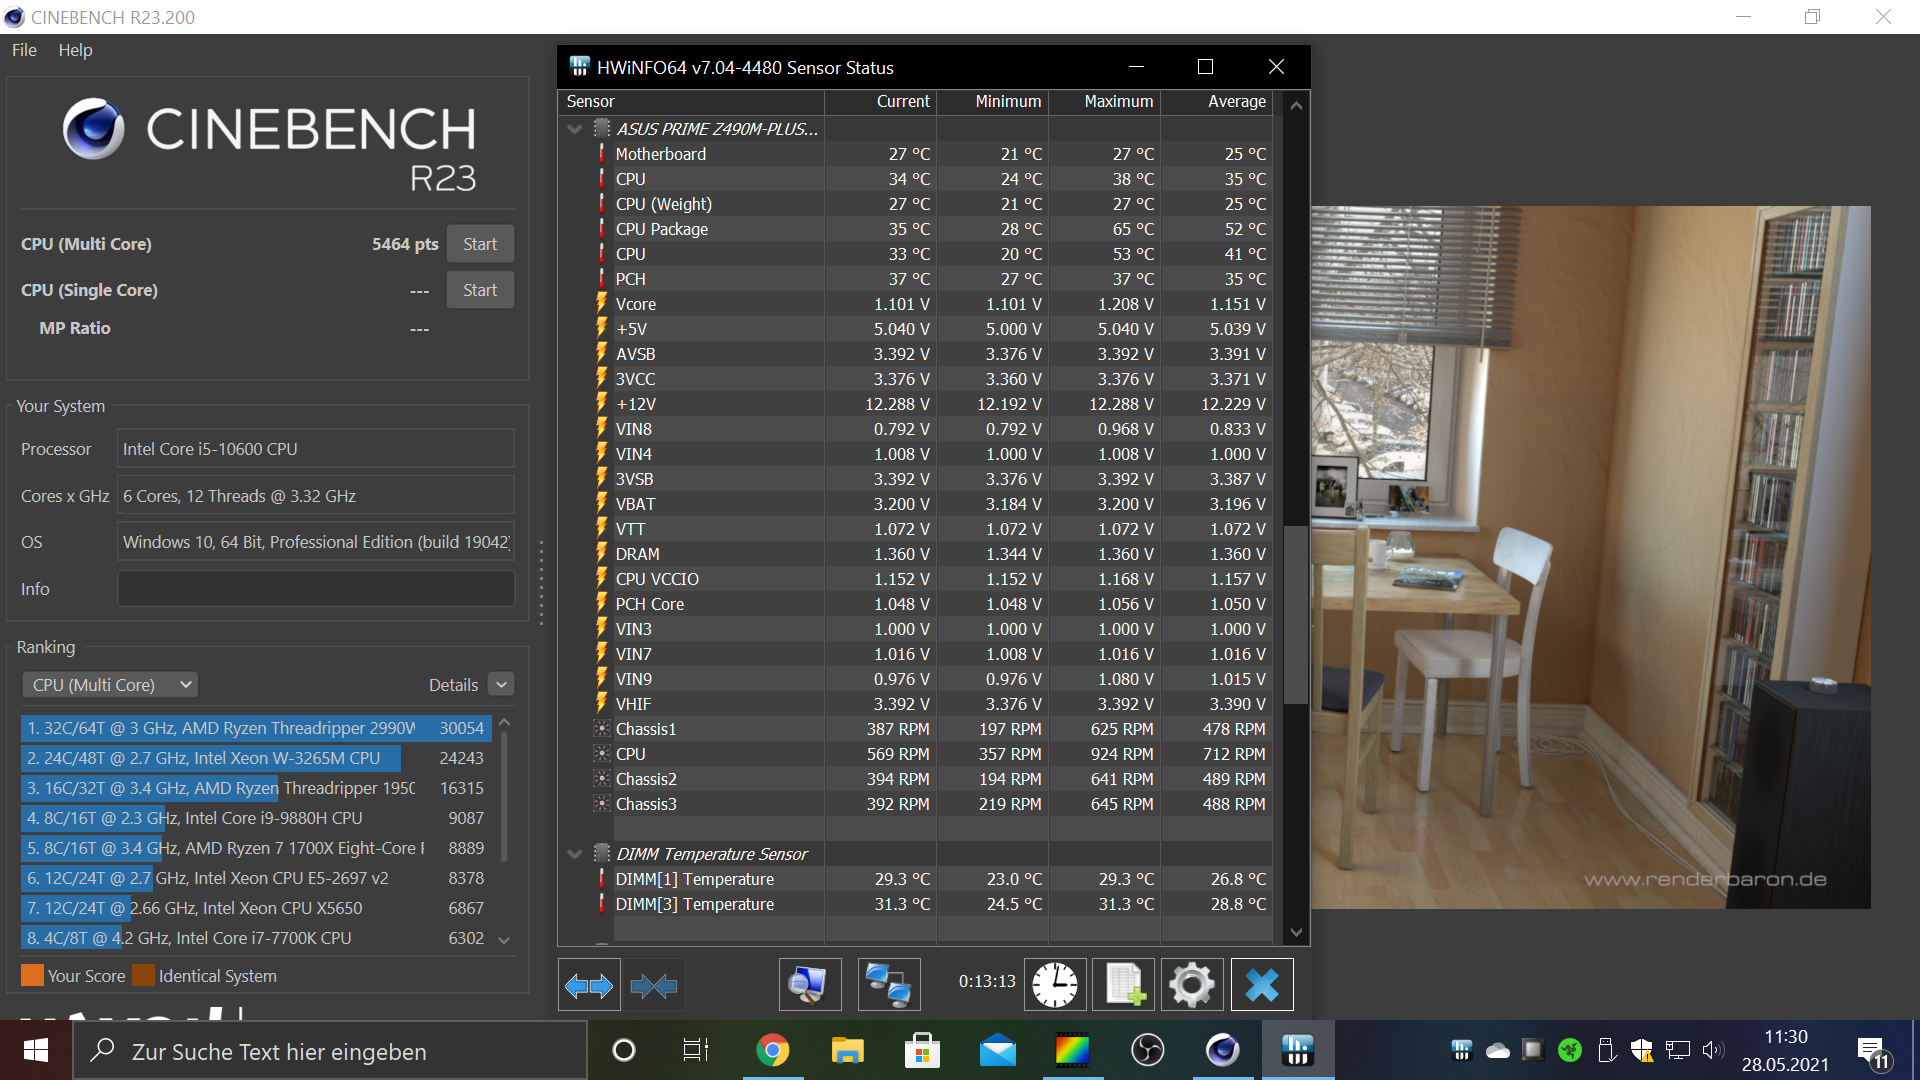Open HWiNFO sensor settings gear

(x=1191, y=986)
